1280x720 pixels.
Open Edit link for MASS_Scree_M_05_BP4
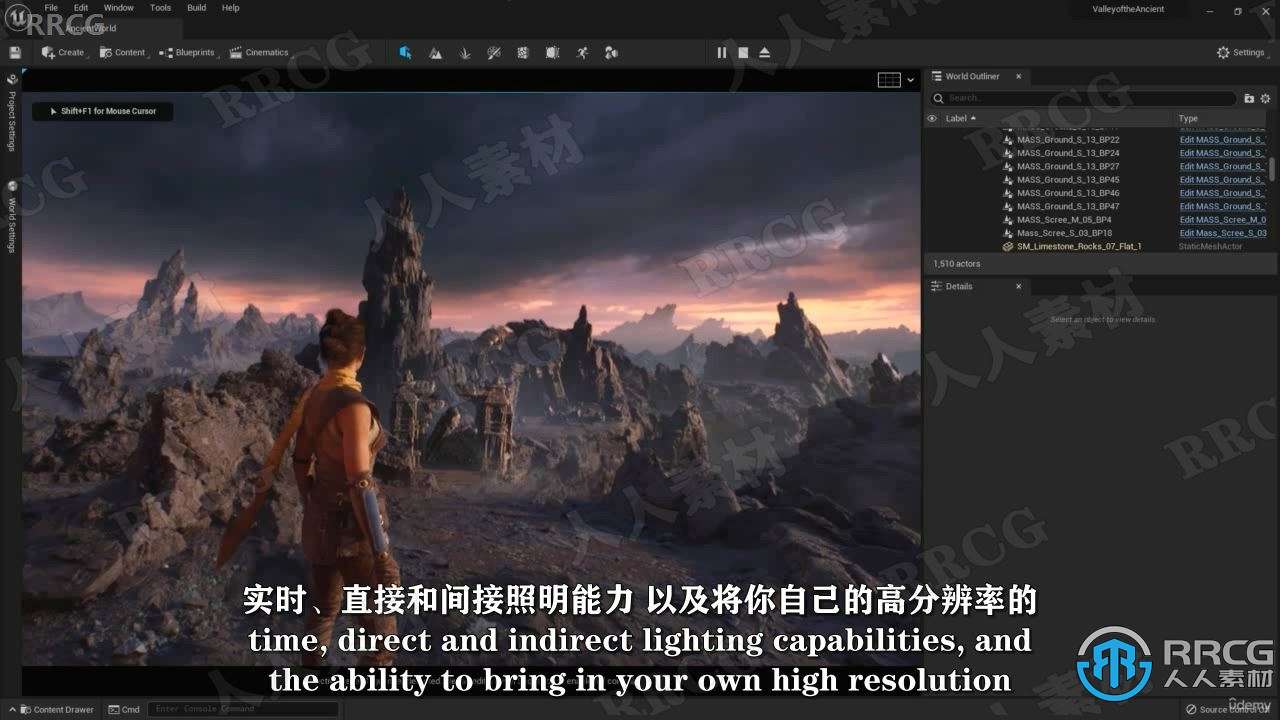[1223, 220]
